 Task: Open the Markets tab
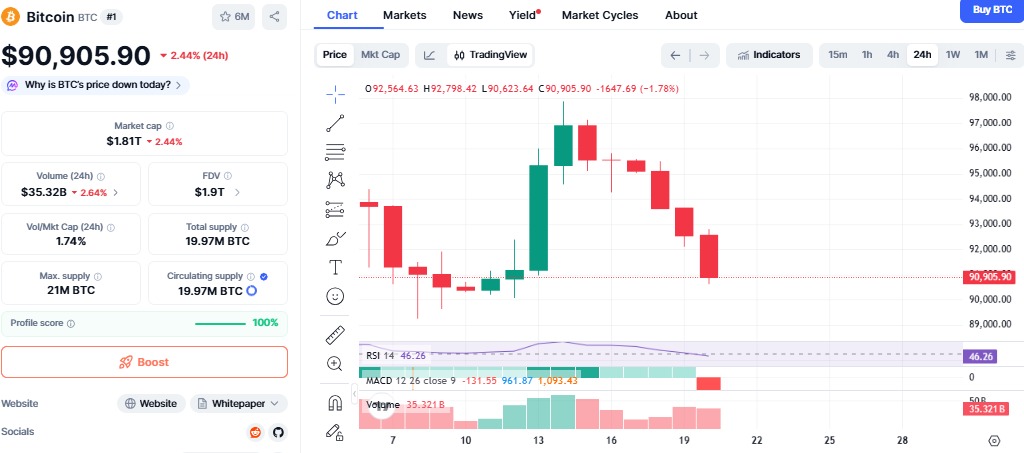click(x=404, y=15)
